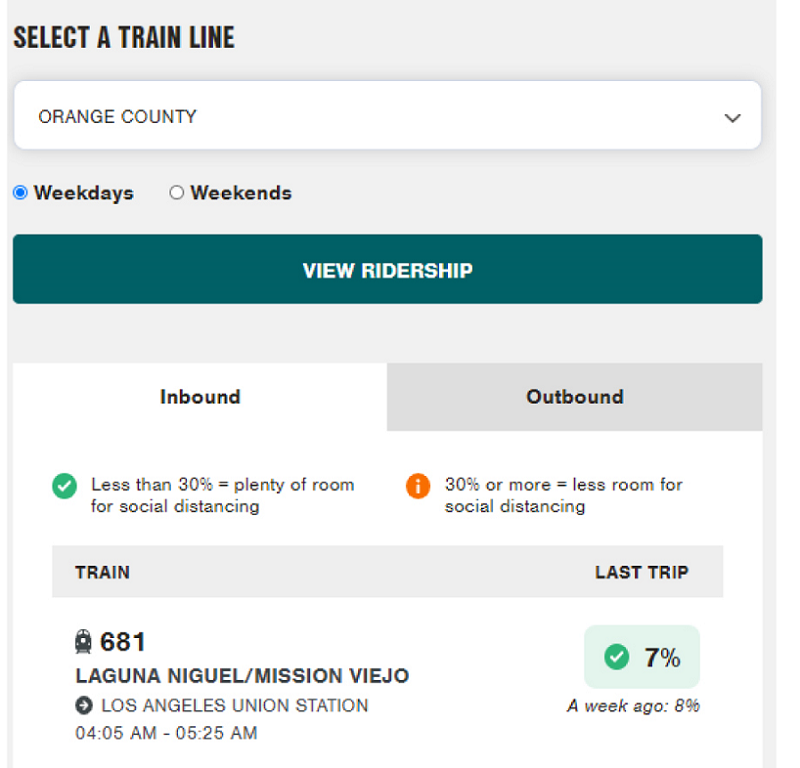Click the Los Angeles Union Station destination text
Image resolution: width=800 pixels, height=768 pixels.
click(235, 706)
